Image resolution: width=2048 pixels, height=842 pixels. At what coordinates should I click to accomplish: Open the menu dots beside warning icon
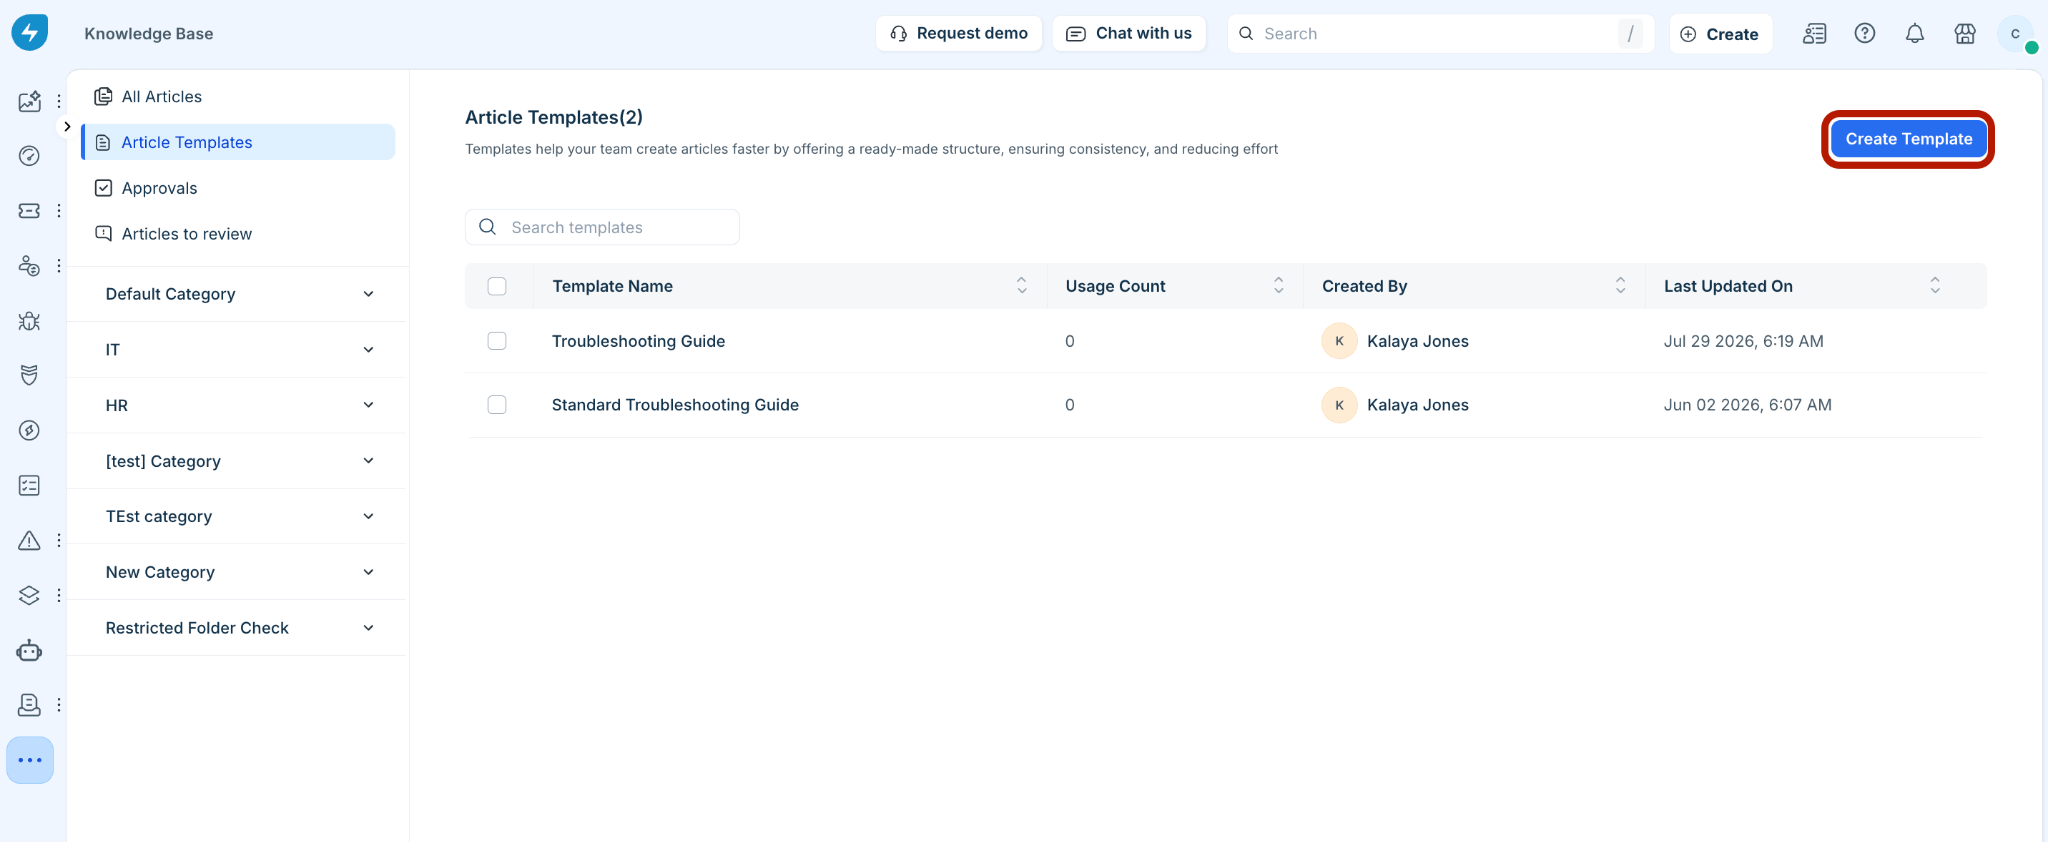[x=59, y=540]
